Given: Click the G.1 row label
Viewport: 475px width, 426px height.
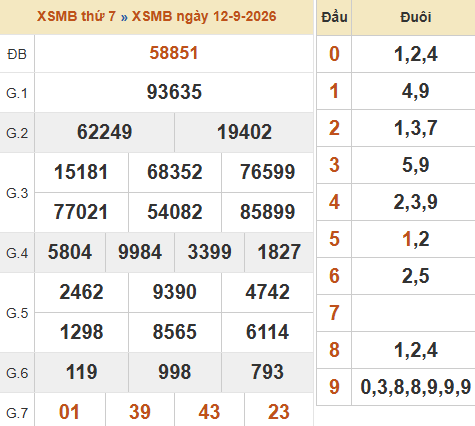Looking at the screenshot, I should click(x=17, y=93).
